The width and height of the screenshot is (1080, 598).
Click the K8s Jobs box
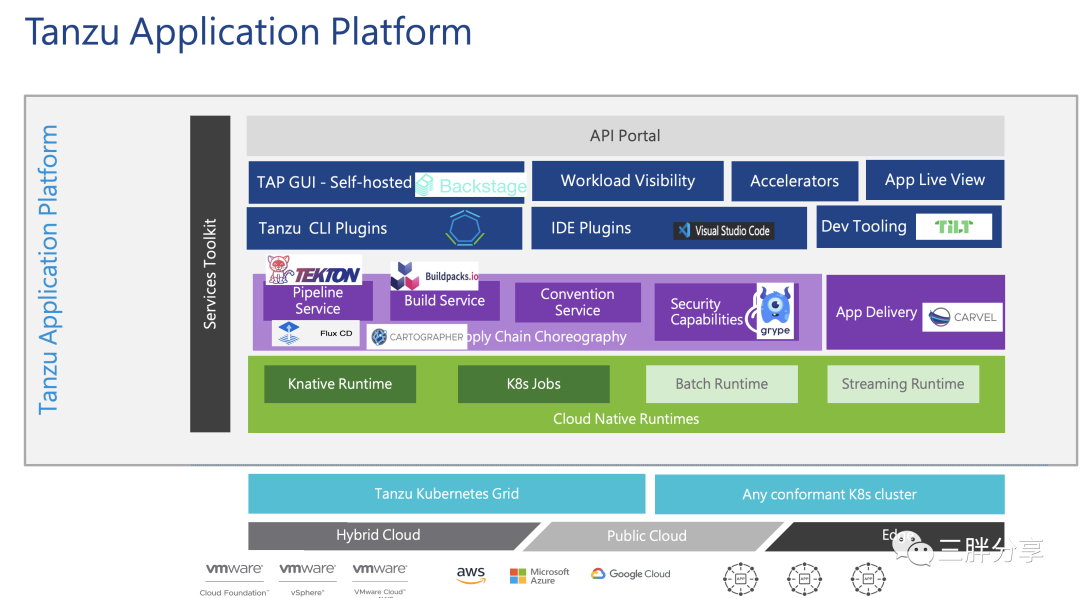click(533, 384)
